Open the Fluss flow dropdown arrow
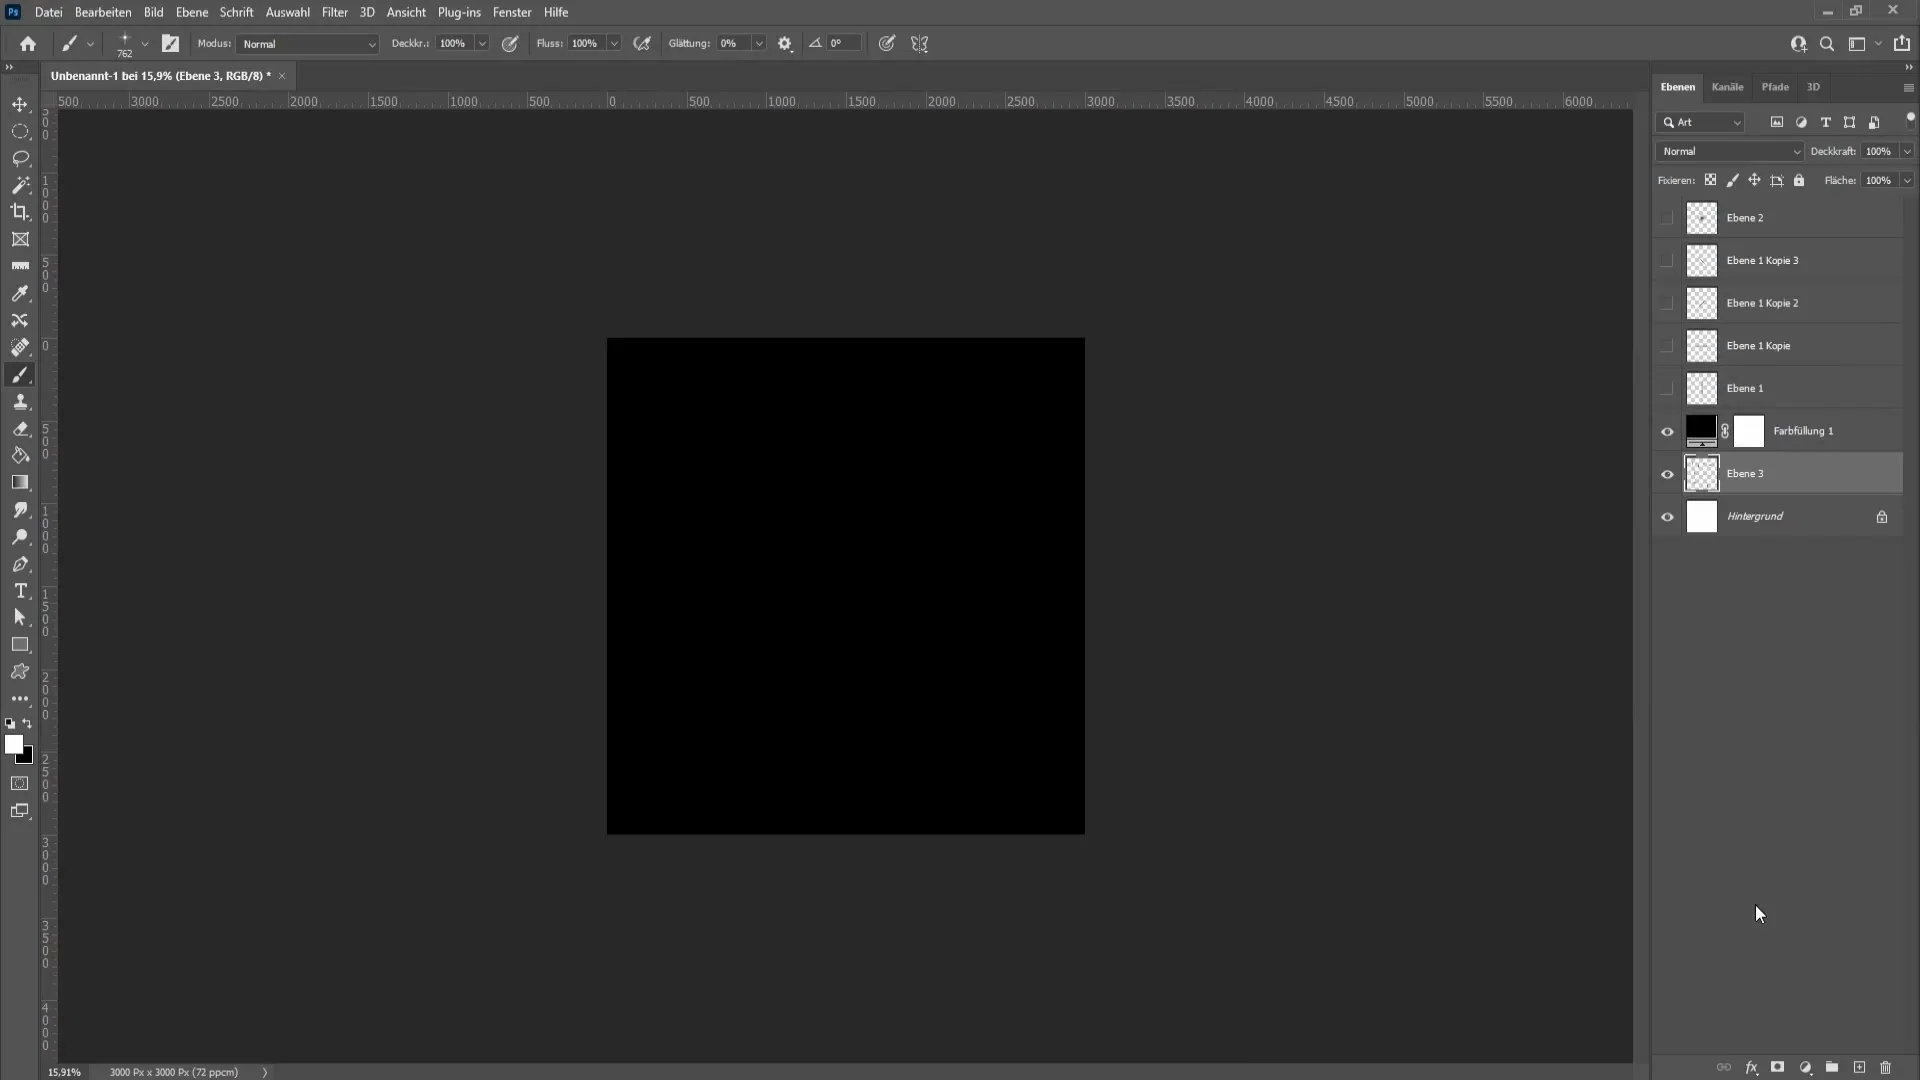The image size is (1920, 1080). click(x=614, y=44)
